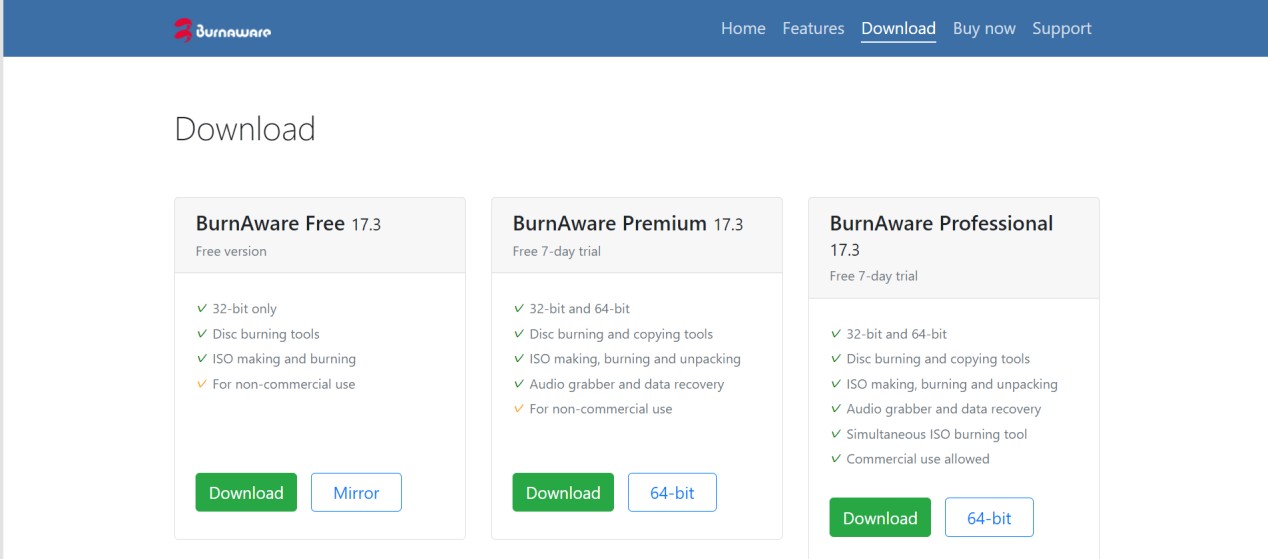Click 'ISO making and burning' text
This screenshot has height=559, width=1268.
coord(284,359)
